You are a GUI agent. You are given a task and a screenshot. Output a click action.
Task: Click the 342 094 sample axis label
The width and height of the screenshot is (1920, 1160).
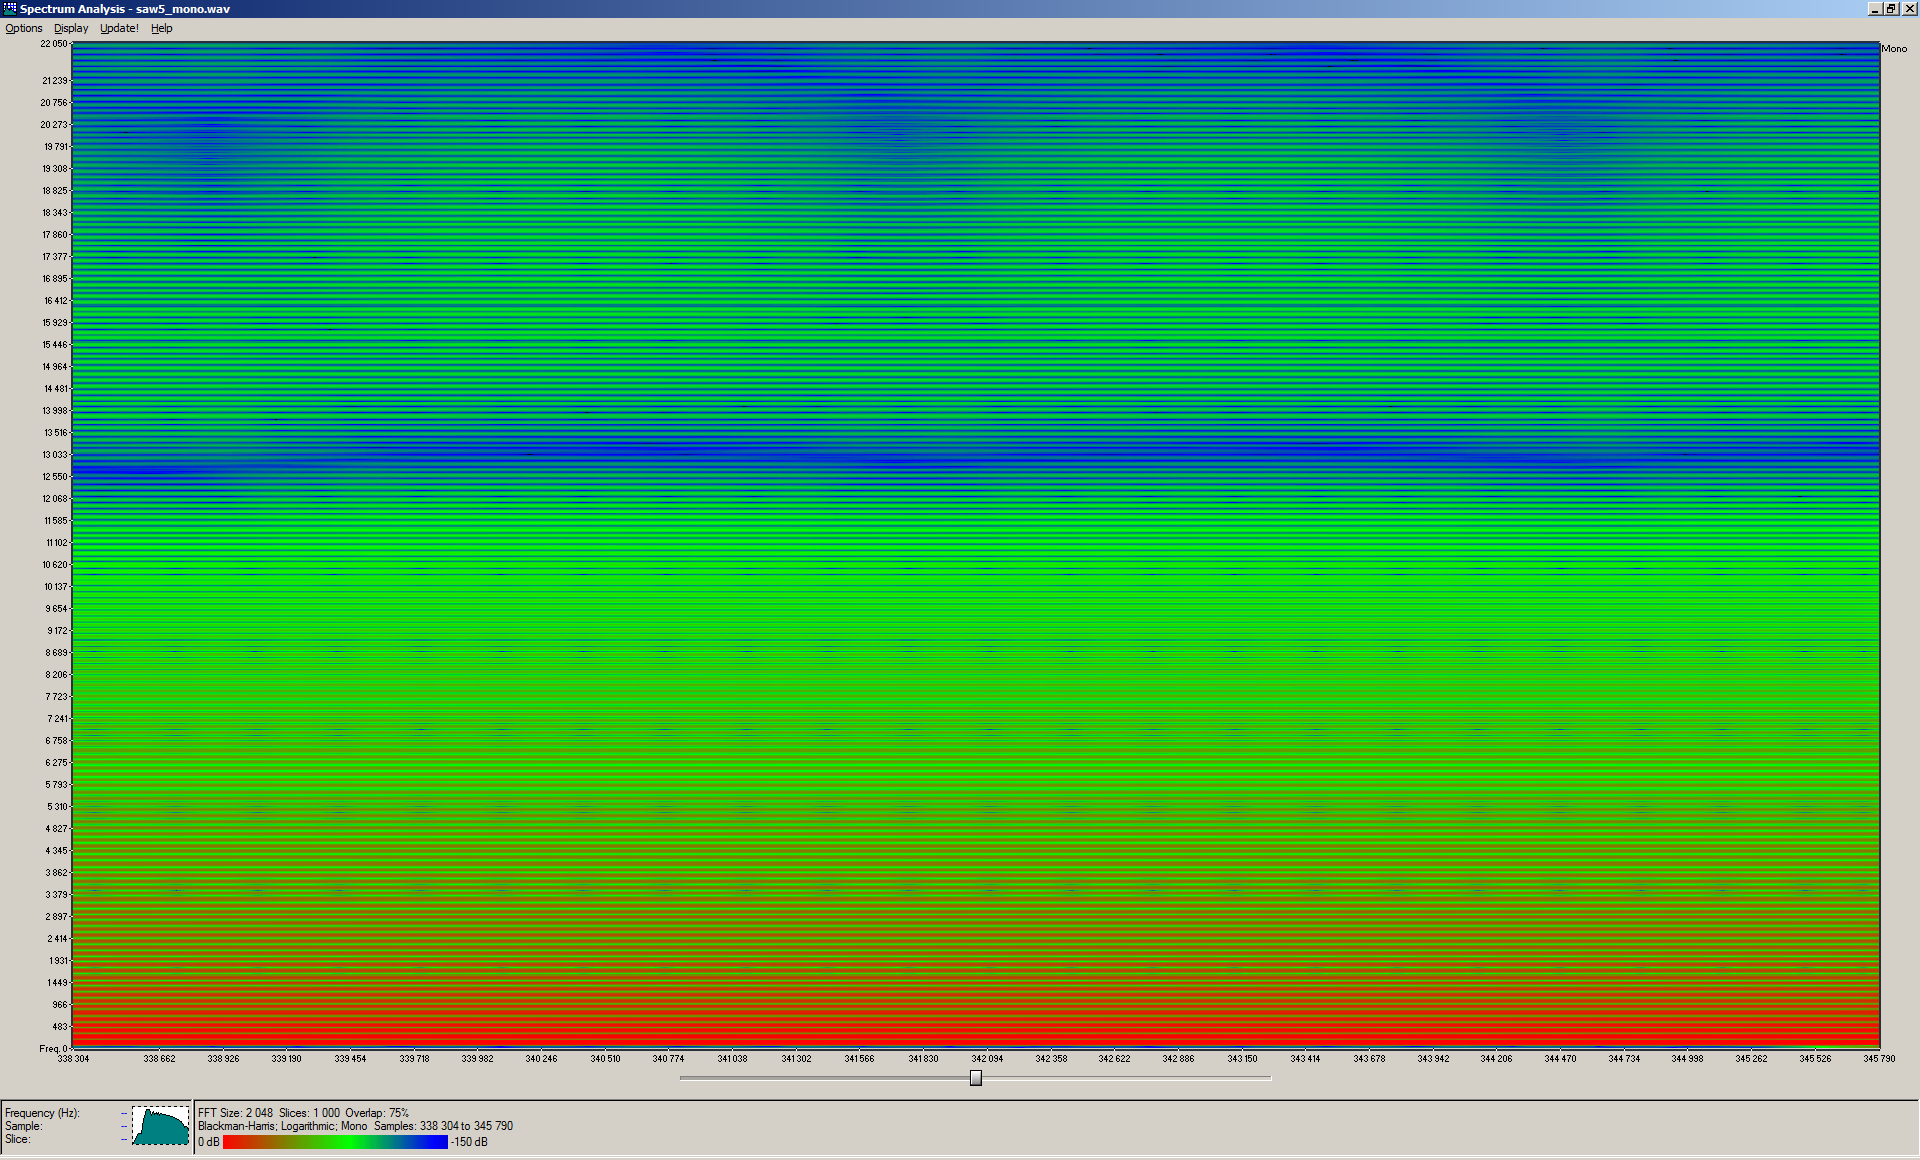point(987,1059)
